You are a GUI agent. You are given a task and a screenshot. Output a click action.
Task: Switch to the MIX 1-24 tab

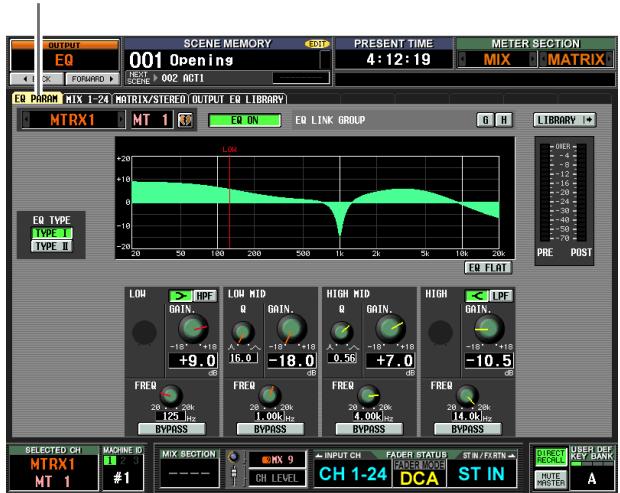pyautogui.click(x=87, y=99)
